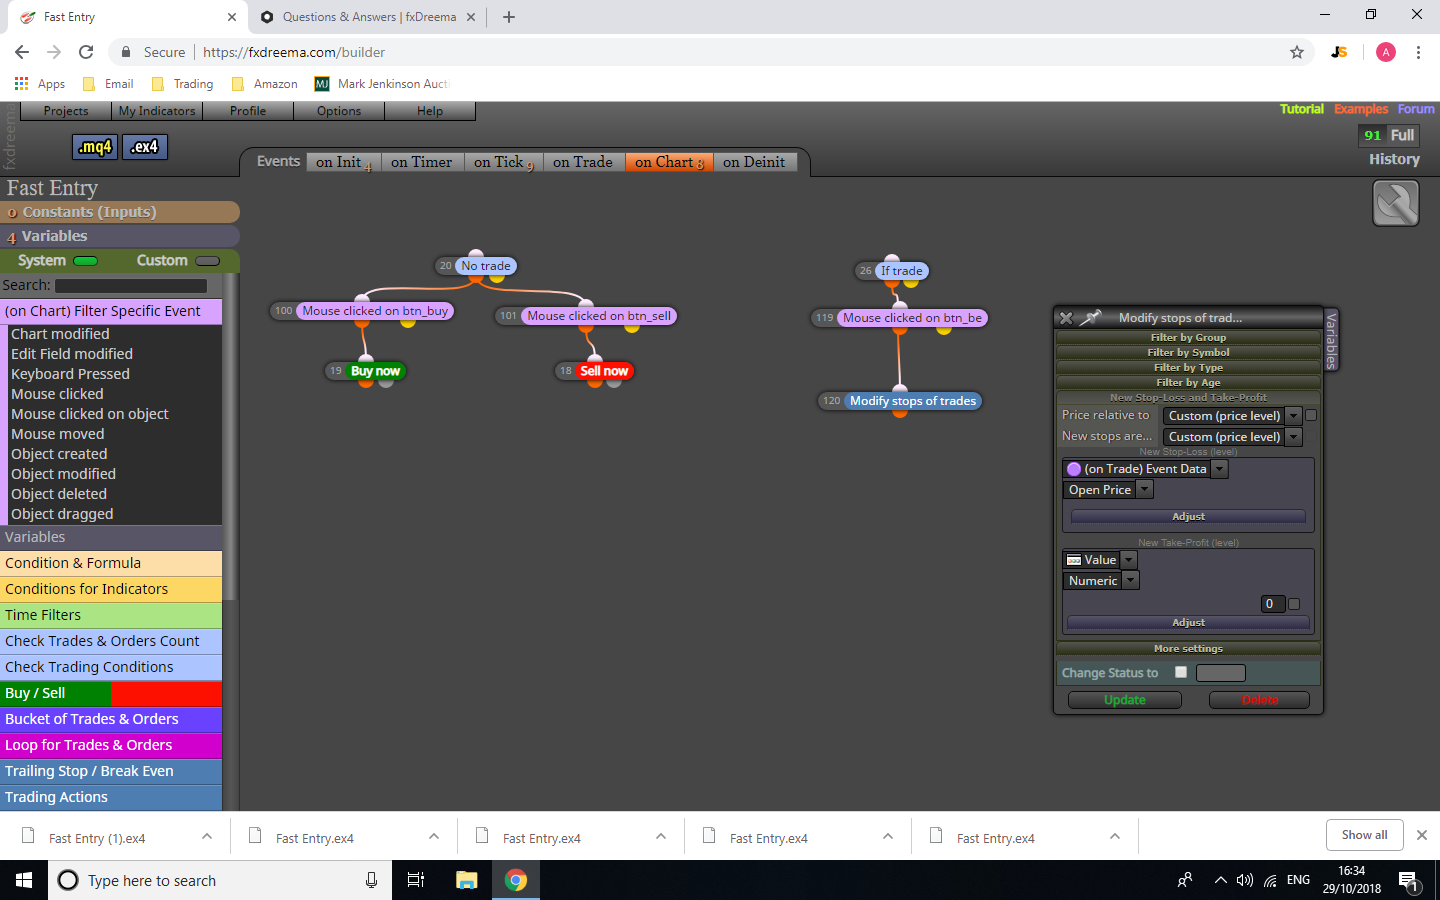This screenshot has width=1440, height=900.
Task: Open the volume control in system tray
Action: [x=1245, y=881]
